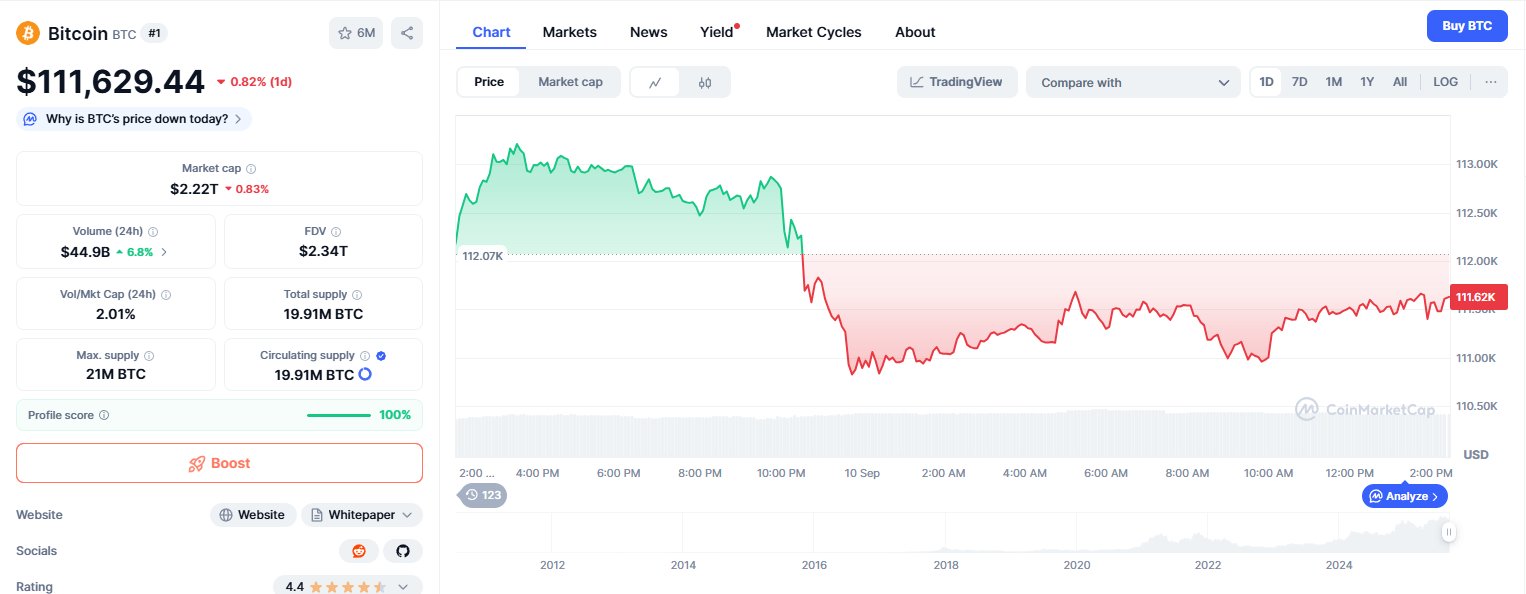The width and height of the screenshot is (1526, 594).
Task: Set chart range to 1M
Action: 1333,82
